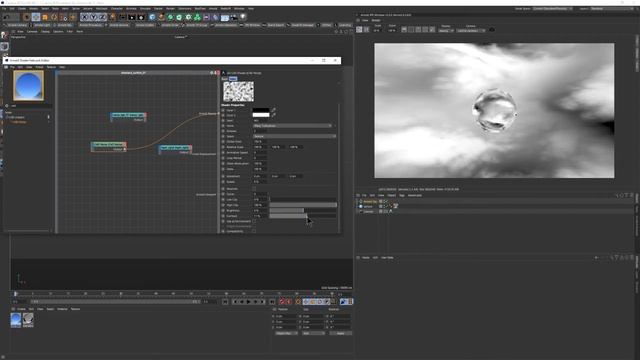Click the Color 2 white swatch
This screenshot has width=640, height=360.
tap(261, 115)
